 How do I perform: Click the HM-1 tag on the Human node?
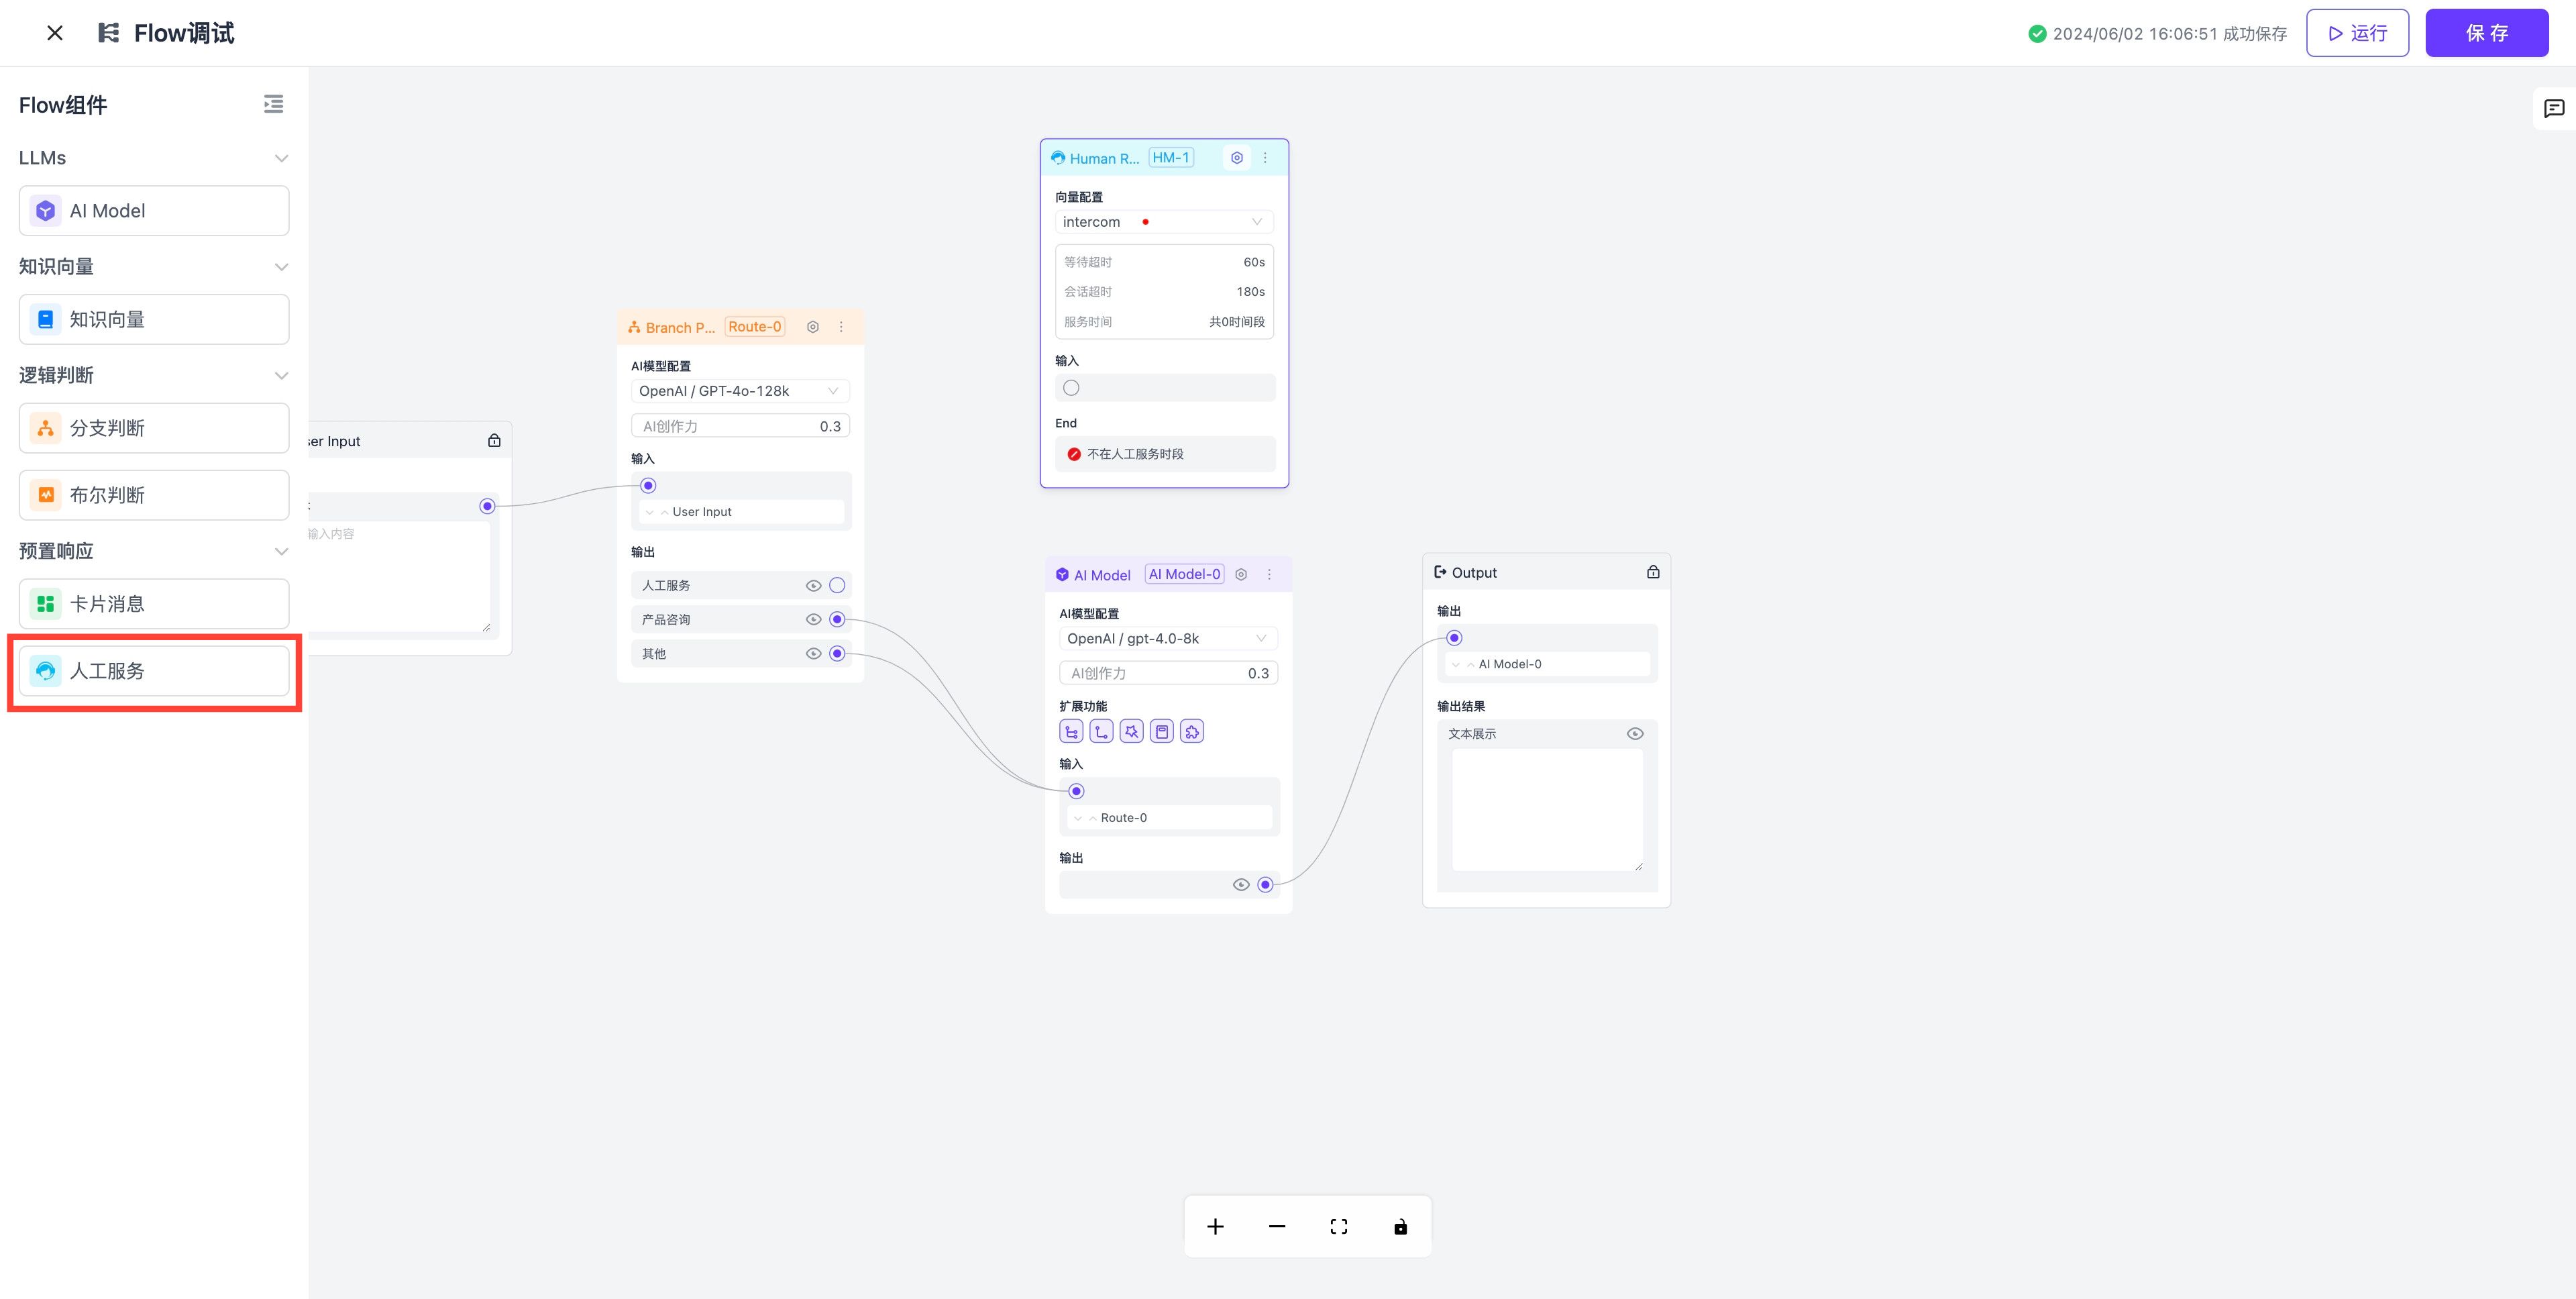1171,158
